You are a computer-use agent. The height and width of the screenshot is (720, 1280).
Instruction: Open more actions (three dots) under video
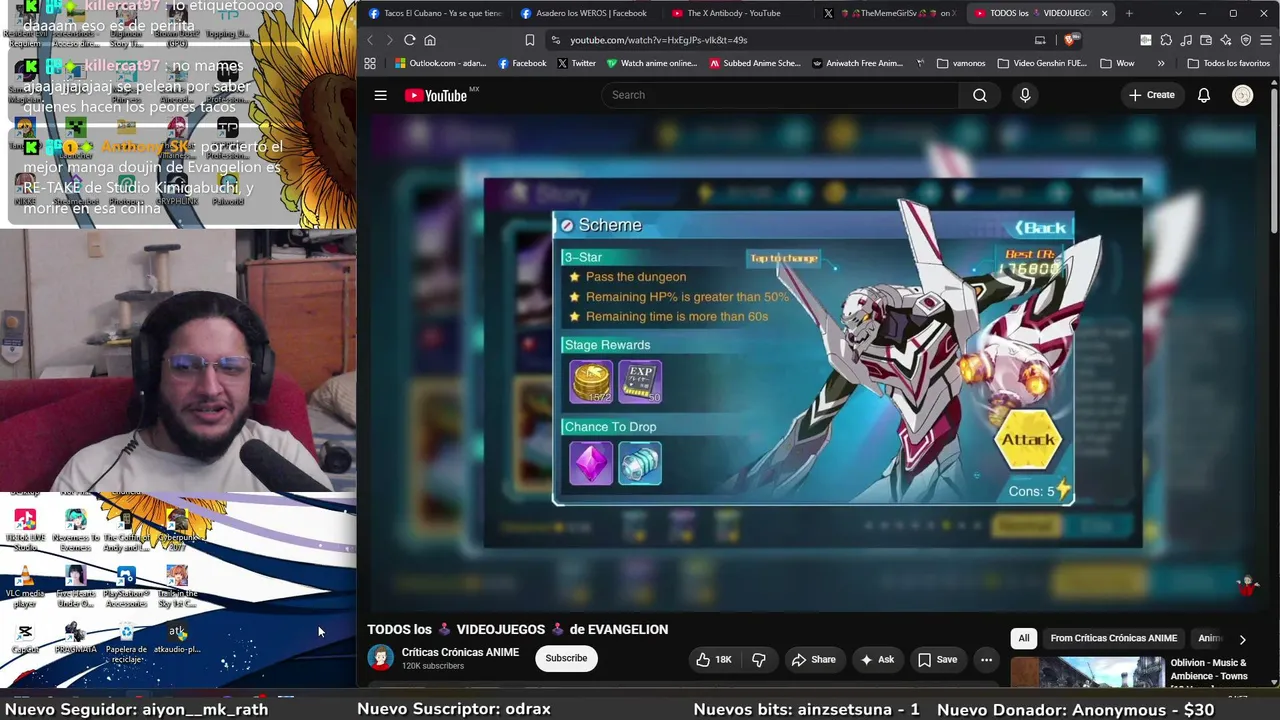point(986,659)
